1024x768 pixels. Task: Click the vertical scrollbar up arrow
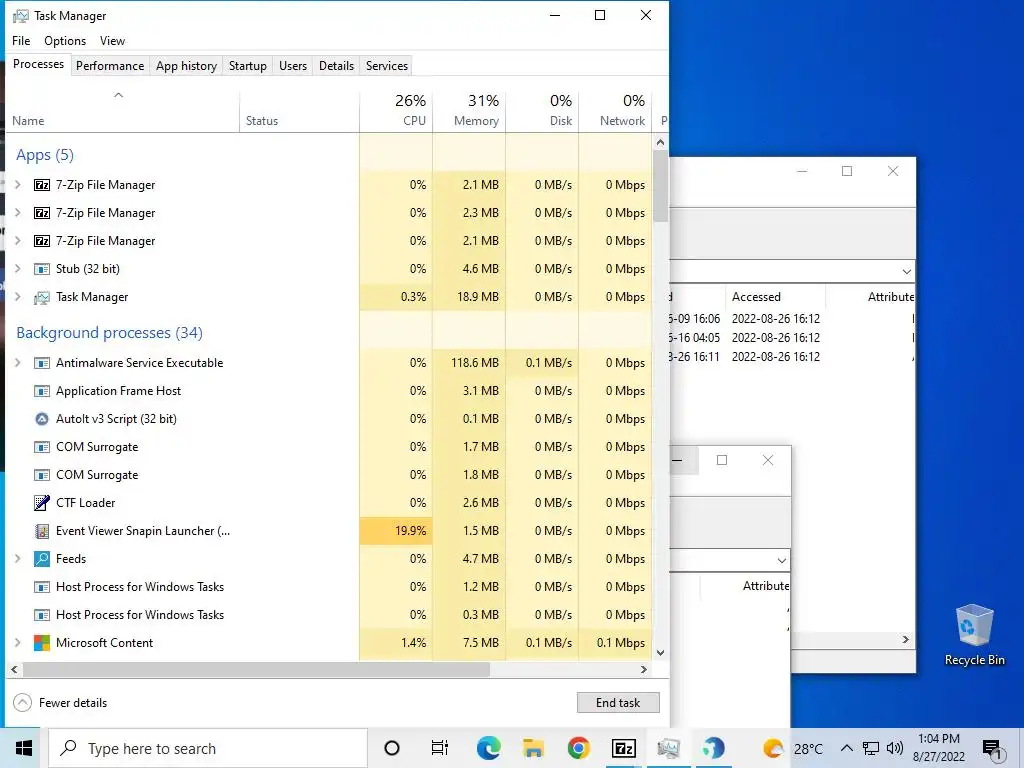click(660, 142)
